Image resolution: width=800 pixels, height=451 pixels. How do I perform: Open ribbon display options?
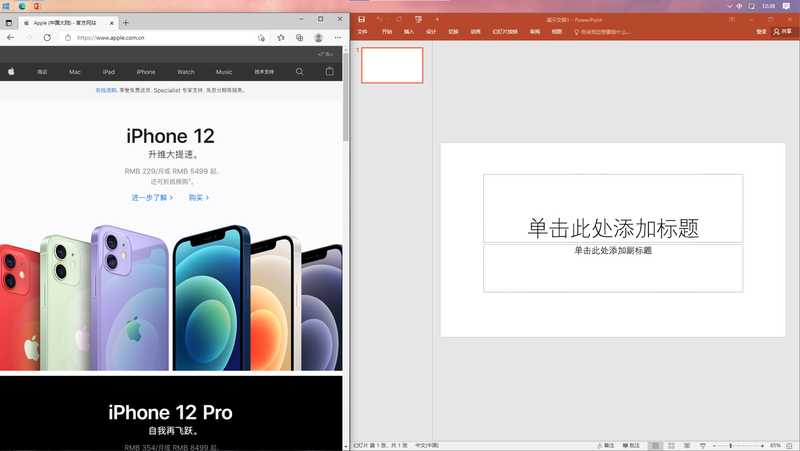click(732, 19)
